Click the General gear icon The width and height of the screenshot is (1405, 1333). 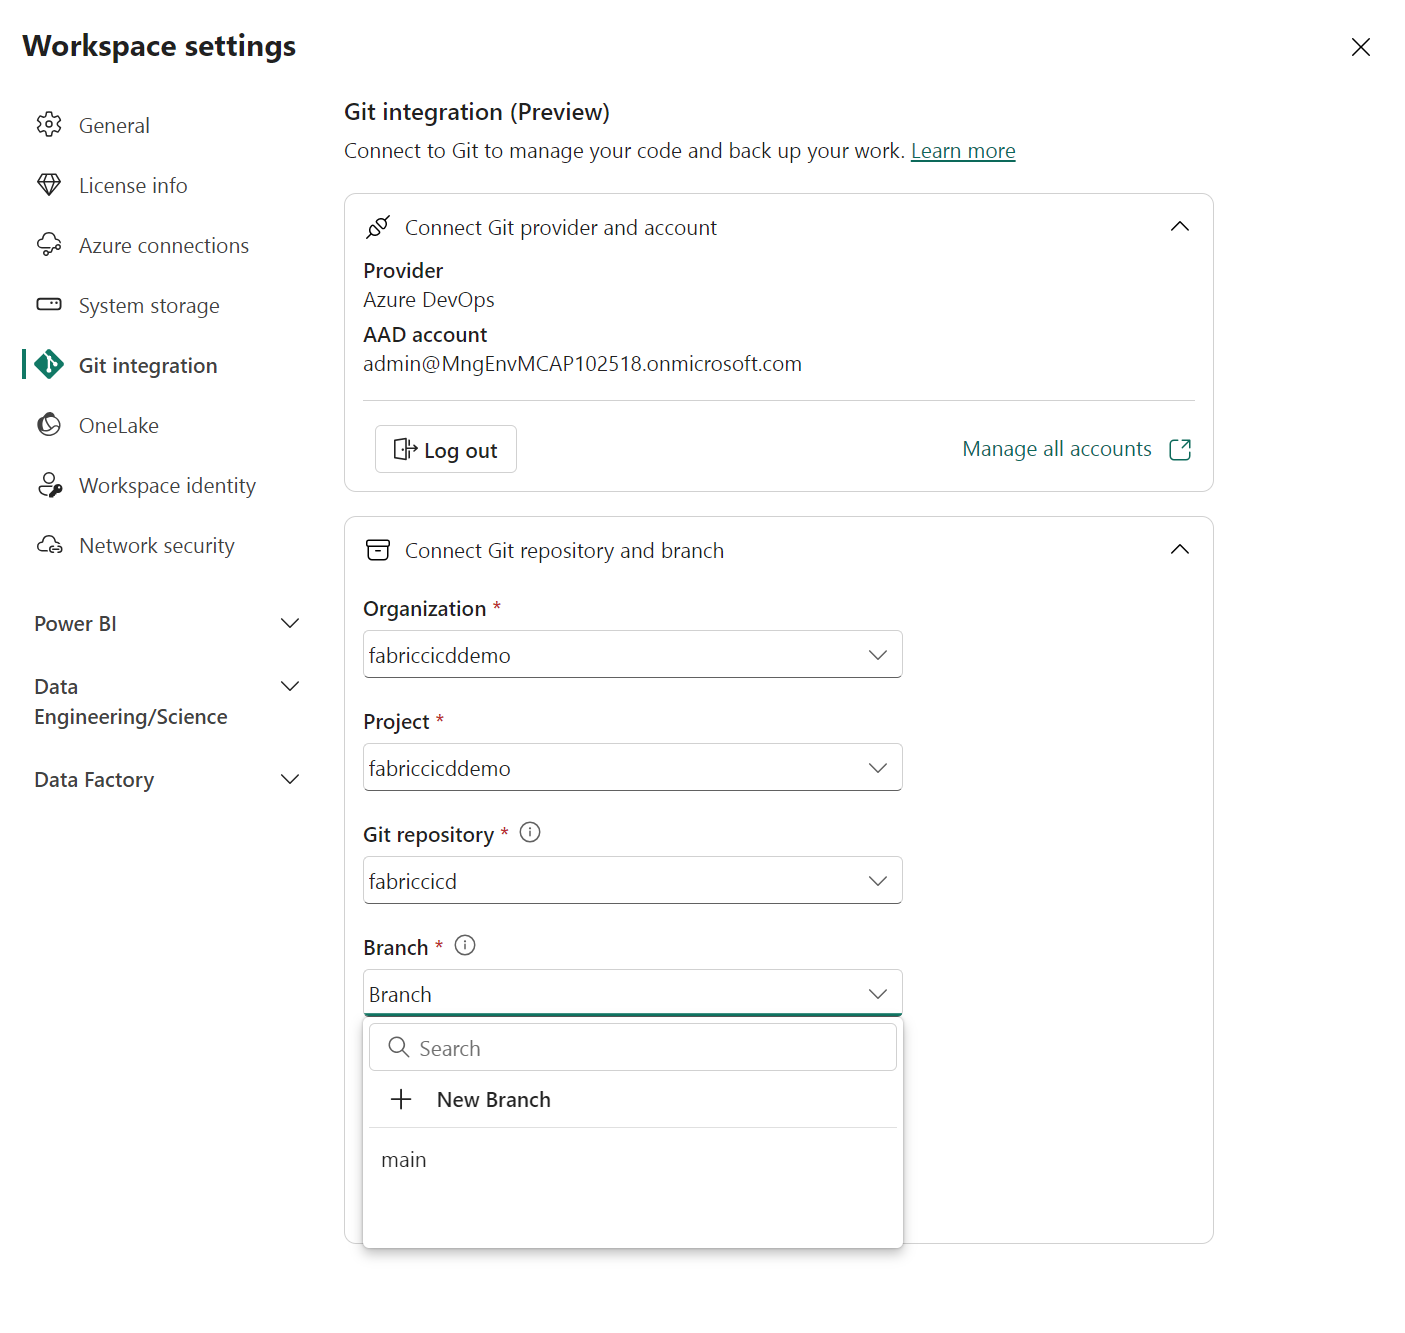49,125
